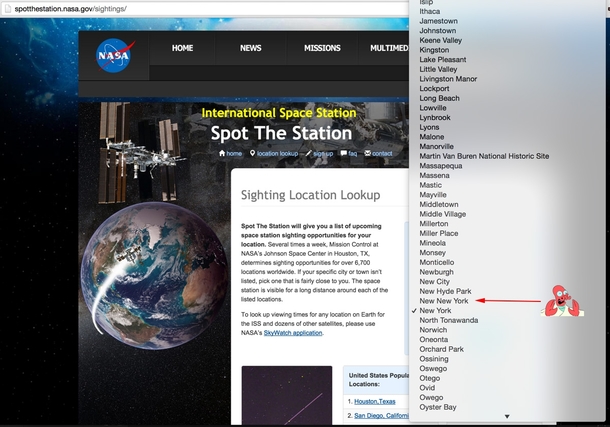Open the faq link
The width and height of the screenshot is (610, 427).
point(349,154)
